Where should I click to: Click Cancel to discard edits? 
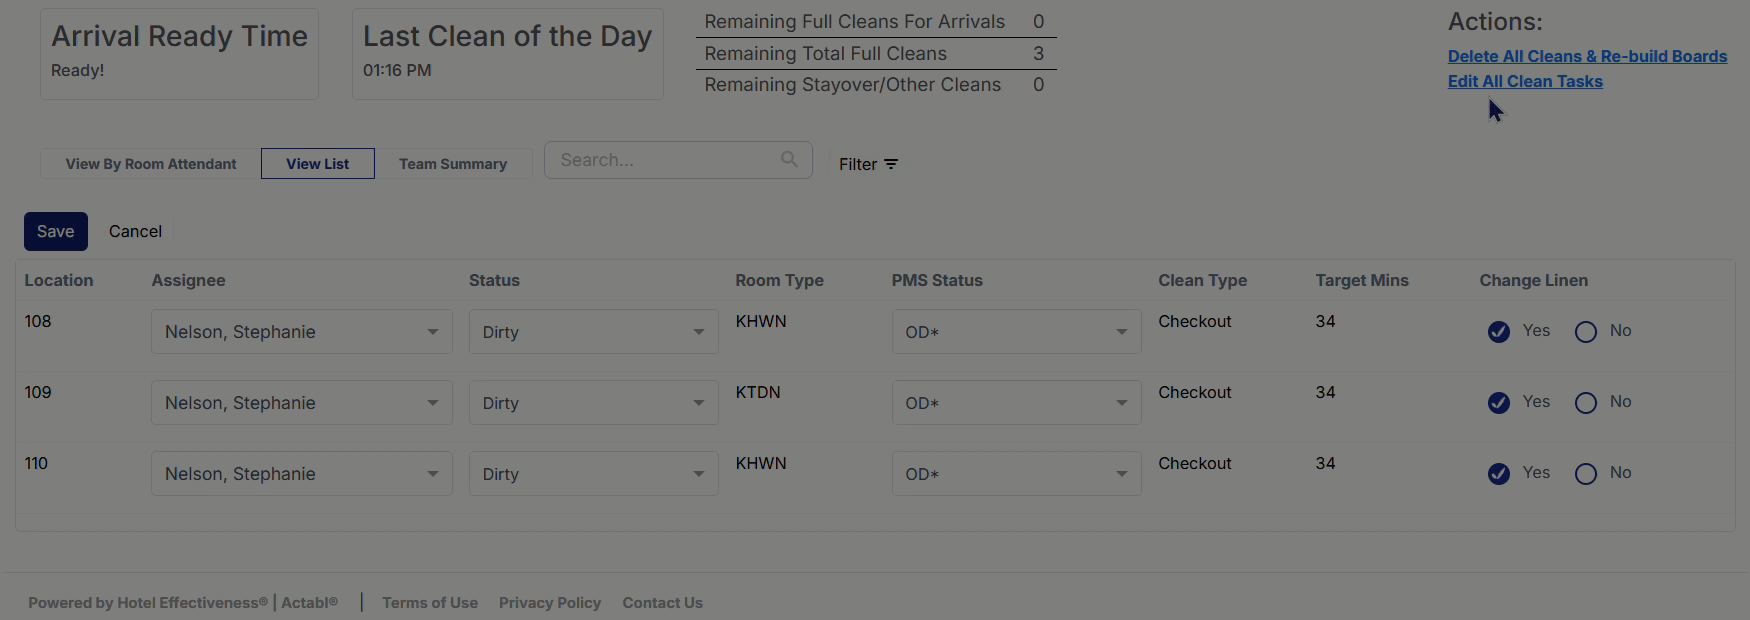[135, 232]
